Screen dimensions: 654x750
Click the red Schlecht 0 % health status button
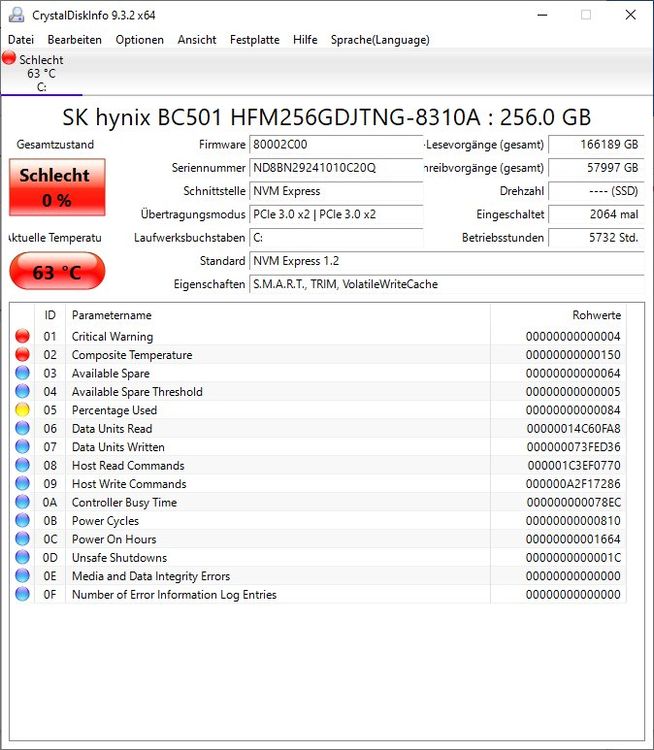tap(57, 187)
